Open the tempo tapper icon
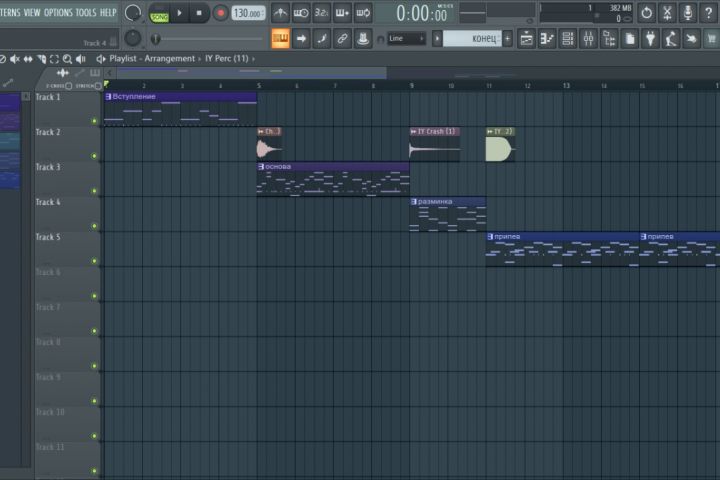This screenshot has height=480, width=720. [671, 39]
